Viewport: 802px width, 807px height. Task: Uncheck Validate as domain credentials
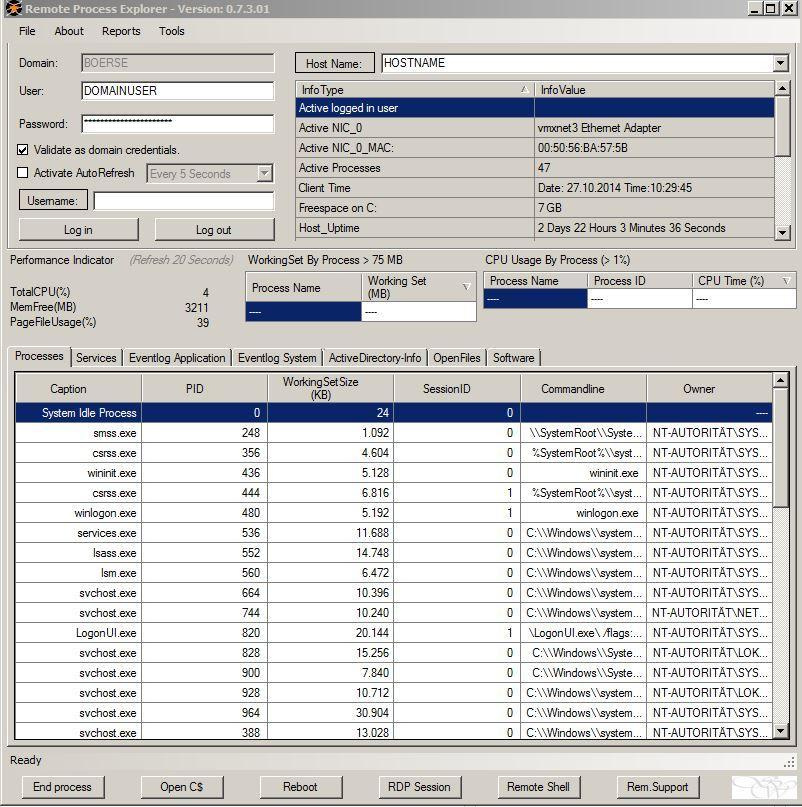pos(23,150)
